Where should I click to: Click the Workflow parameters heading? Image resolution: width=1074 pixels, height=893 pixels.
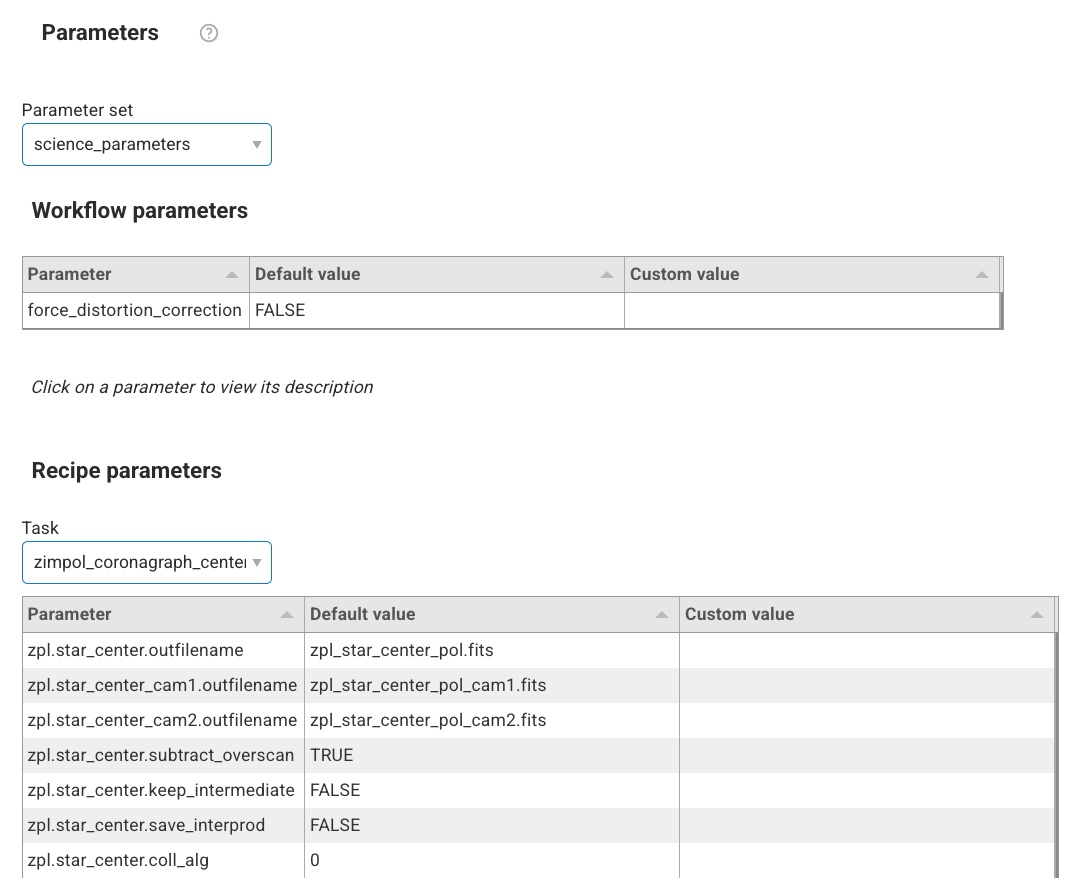tap(140, 210)
